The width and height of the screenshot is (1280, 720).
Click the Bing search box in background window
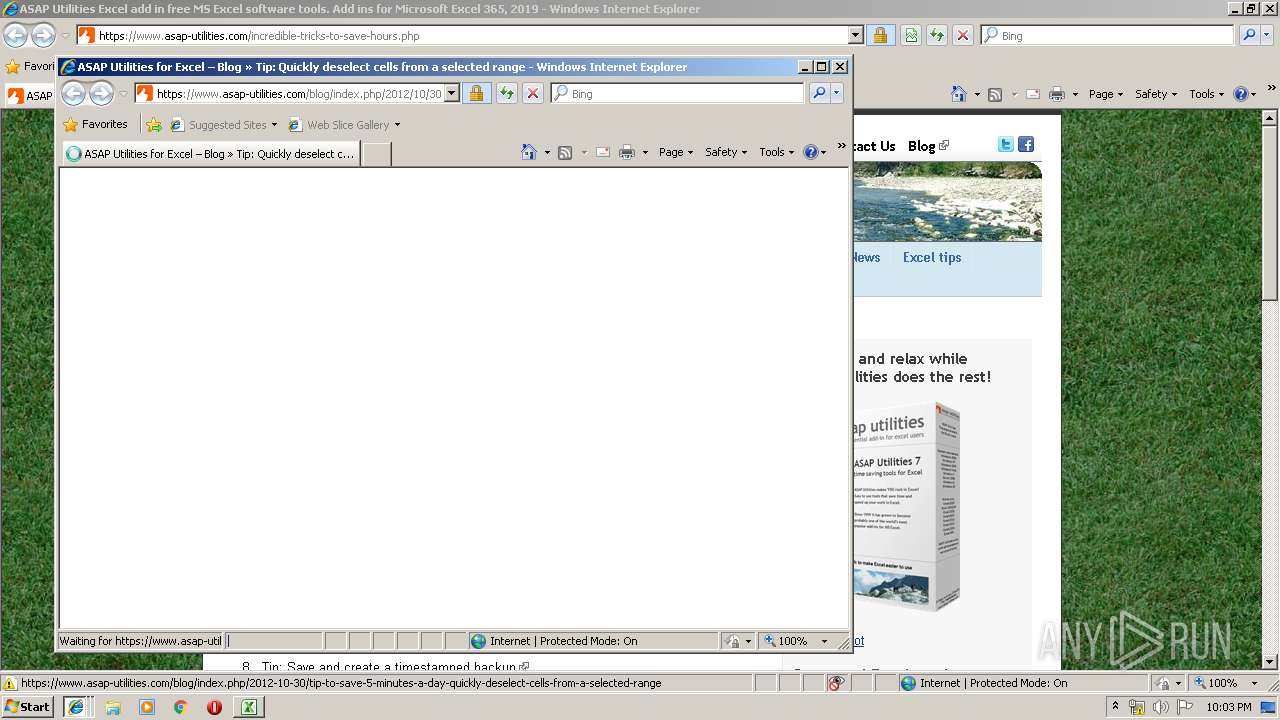[x=1107, y=35]
